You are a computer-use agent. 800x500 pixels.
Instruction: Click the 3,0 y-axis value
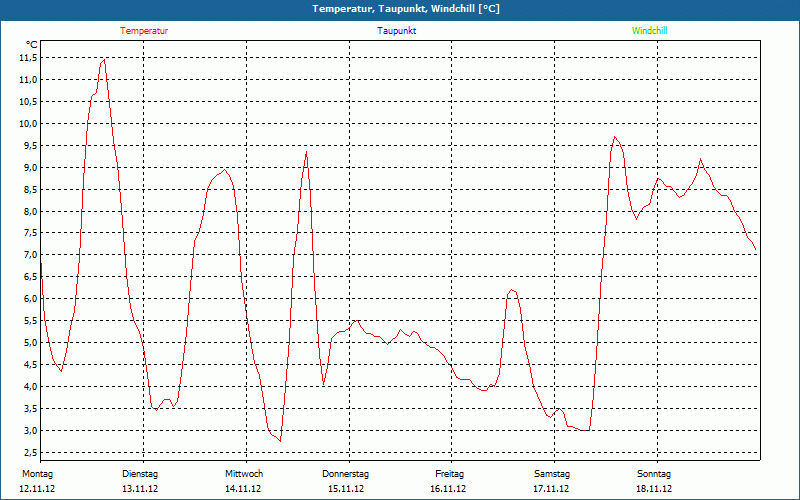point(30,430)
